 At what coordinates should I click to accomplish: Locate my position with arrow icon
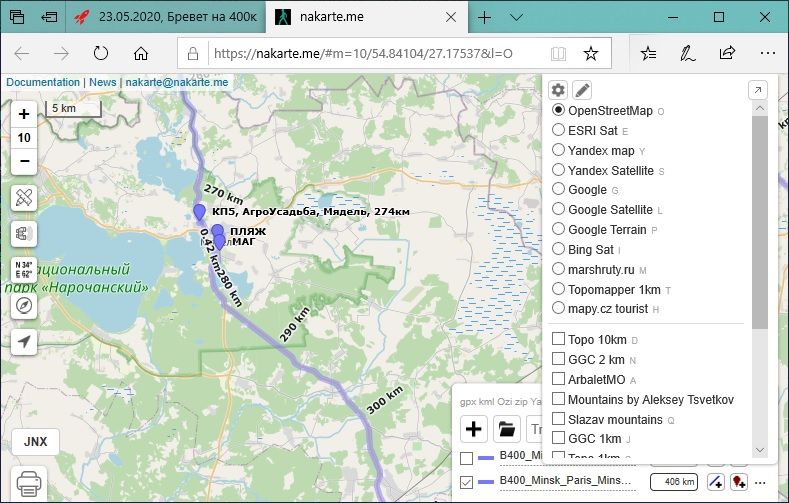point(24,341)
